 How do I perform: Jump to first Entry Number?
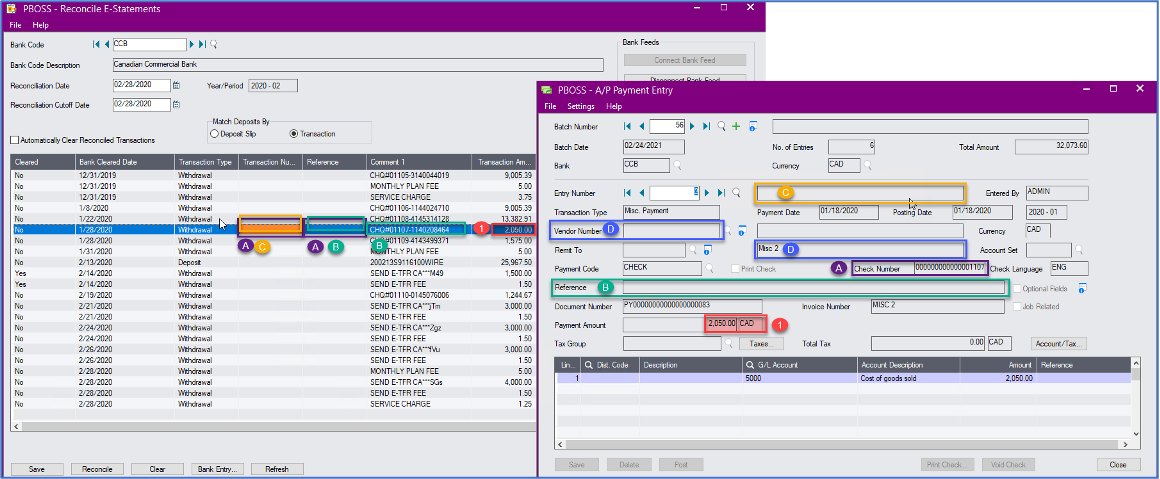pyautogui.click(x=628, y=192)
